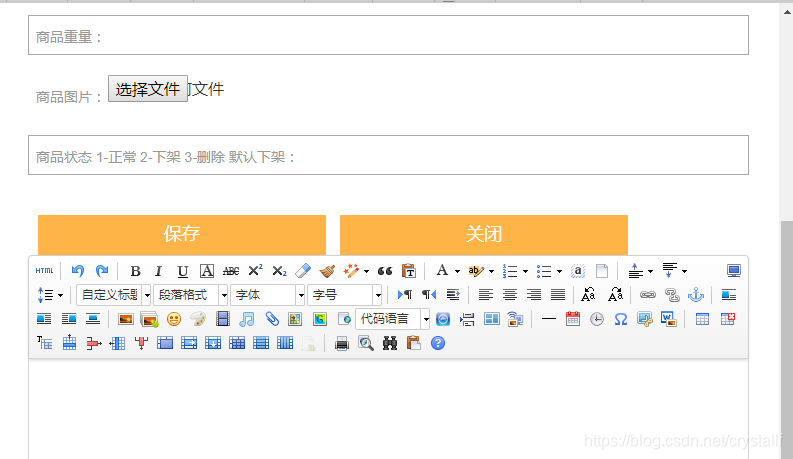Expand ordered list style dropdown

point(525,271)
